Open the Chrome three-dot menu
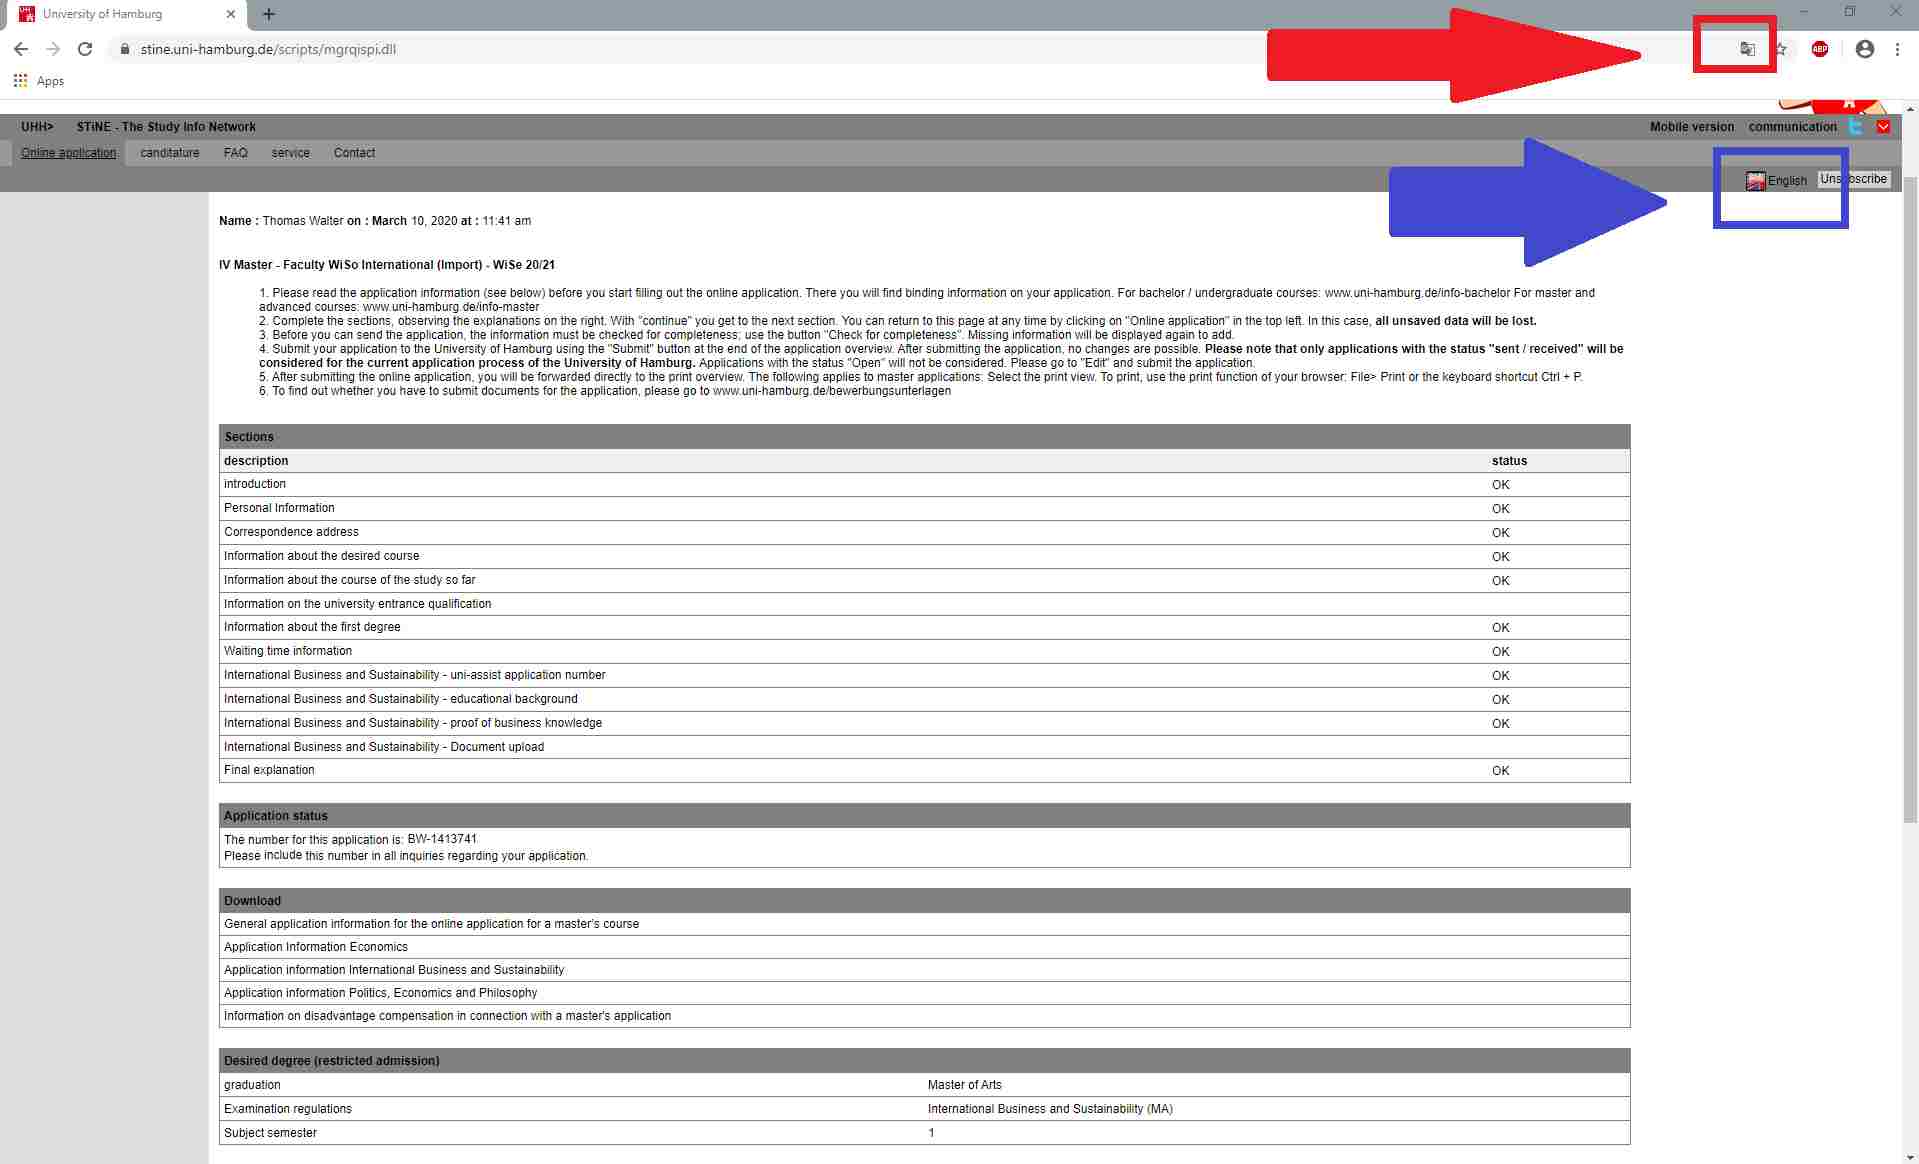 point(1897,49)
